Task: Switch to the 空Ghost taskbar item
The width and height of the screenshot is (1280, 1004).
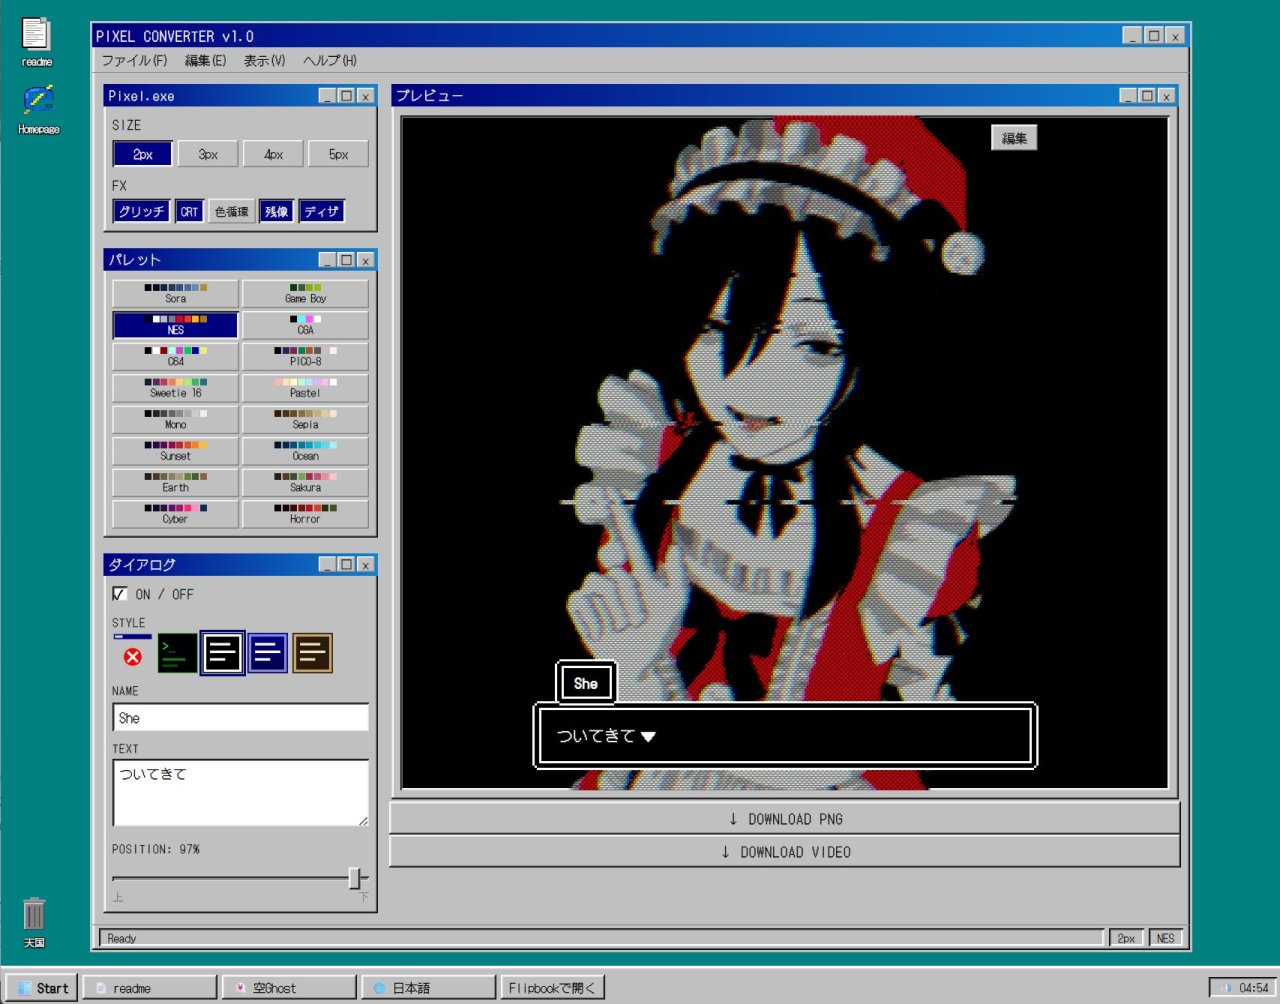Action: pos(289,988)
